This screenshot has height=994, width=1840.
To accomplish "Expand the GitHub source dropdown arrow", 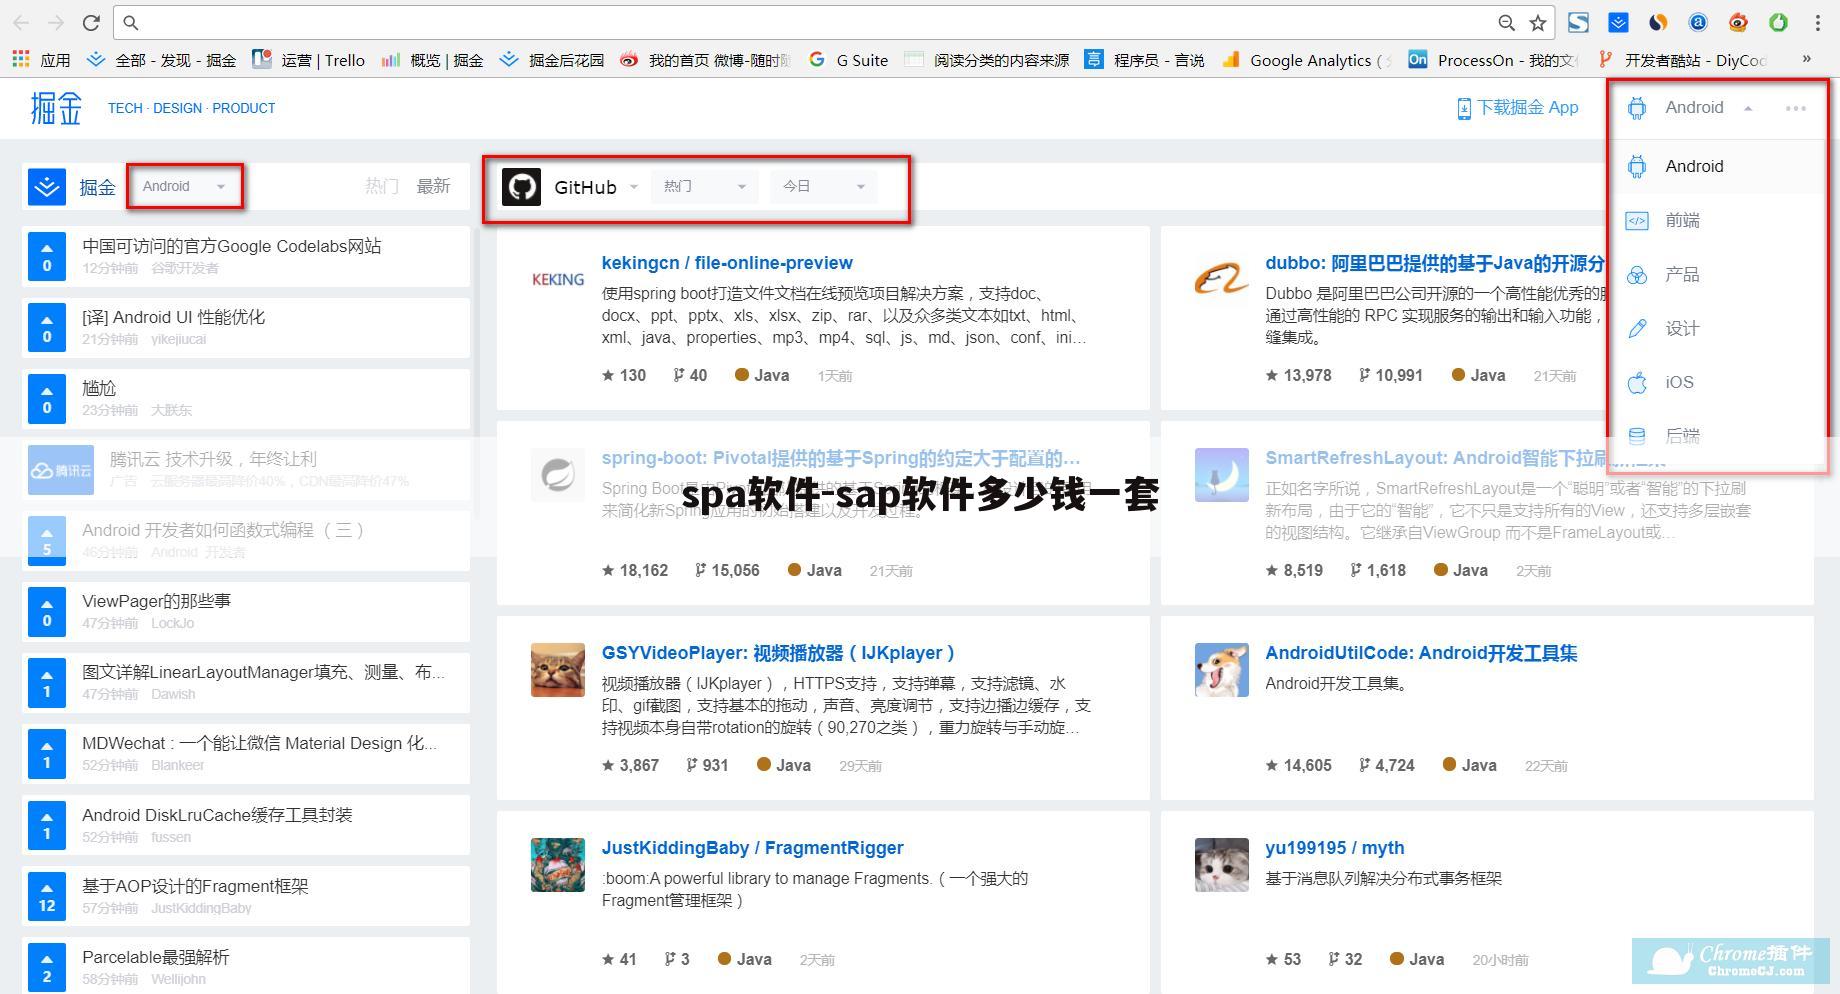I will pos(633,187).
